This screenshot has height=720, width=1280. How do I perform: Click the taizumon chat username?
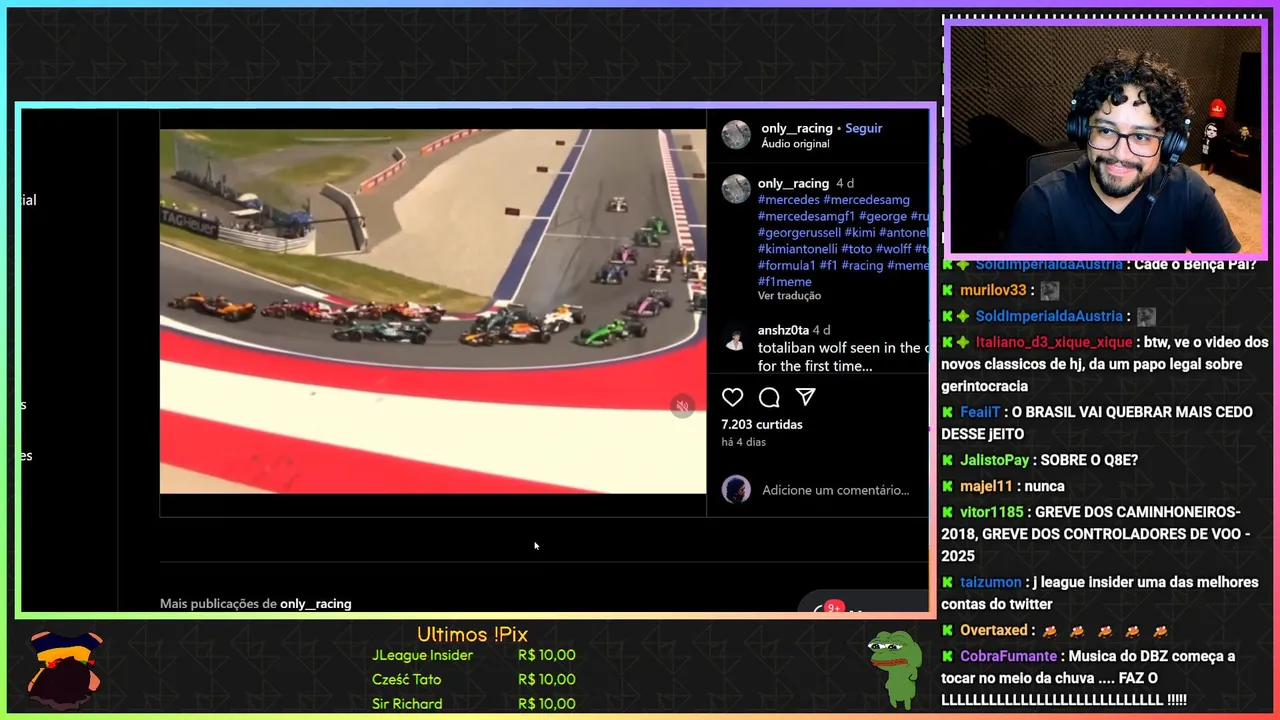tap(991, 582)
